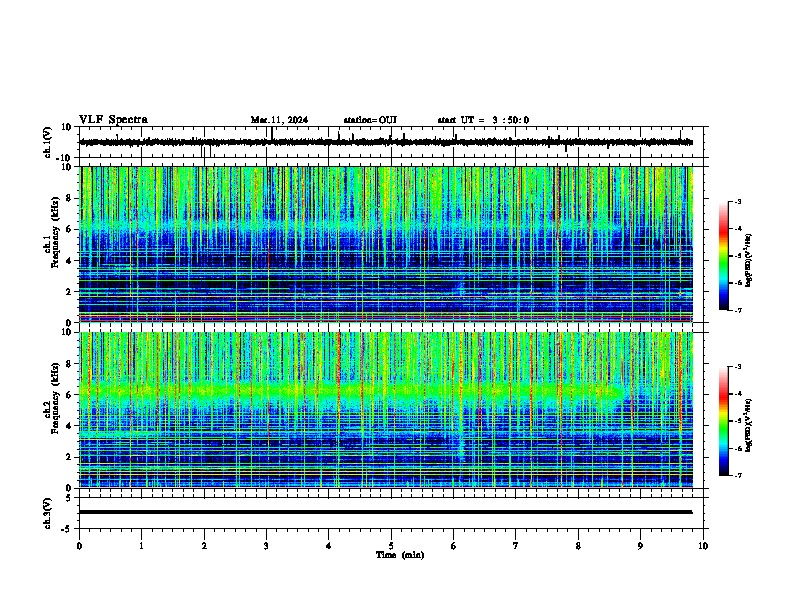Click the "ch.1(V)" waveform axis label
The height and width of the screenshot is (612, 792).
pyautogui.click(x=48, y=142)
